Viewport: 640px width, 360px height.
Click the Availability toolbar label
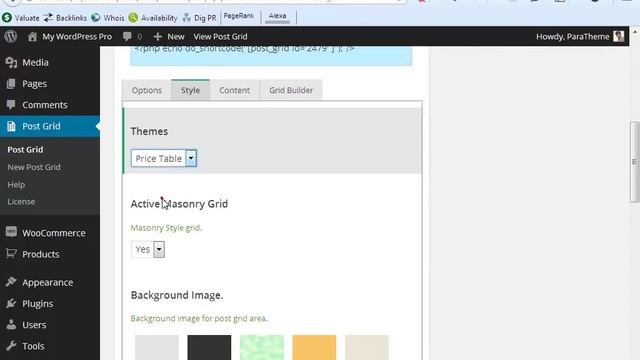(x=159, y=18)
